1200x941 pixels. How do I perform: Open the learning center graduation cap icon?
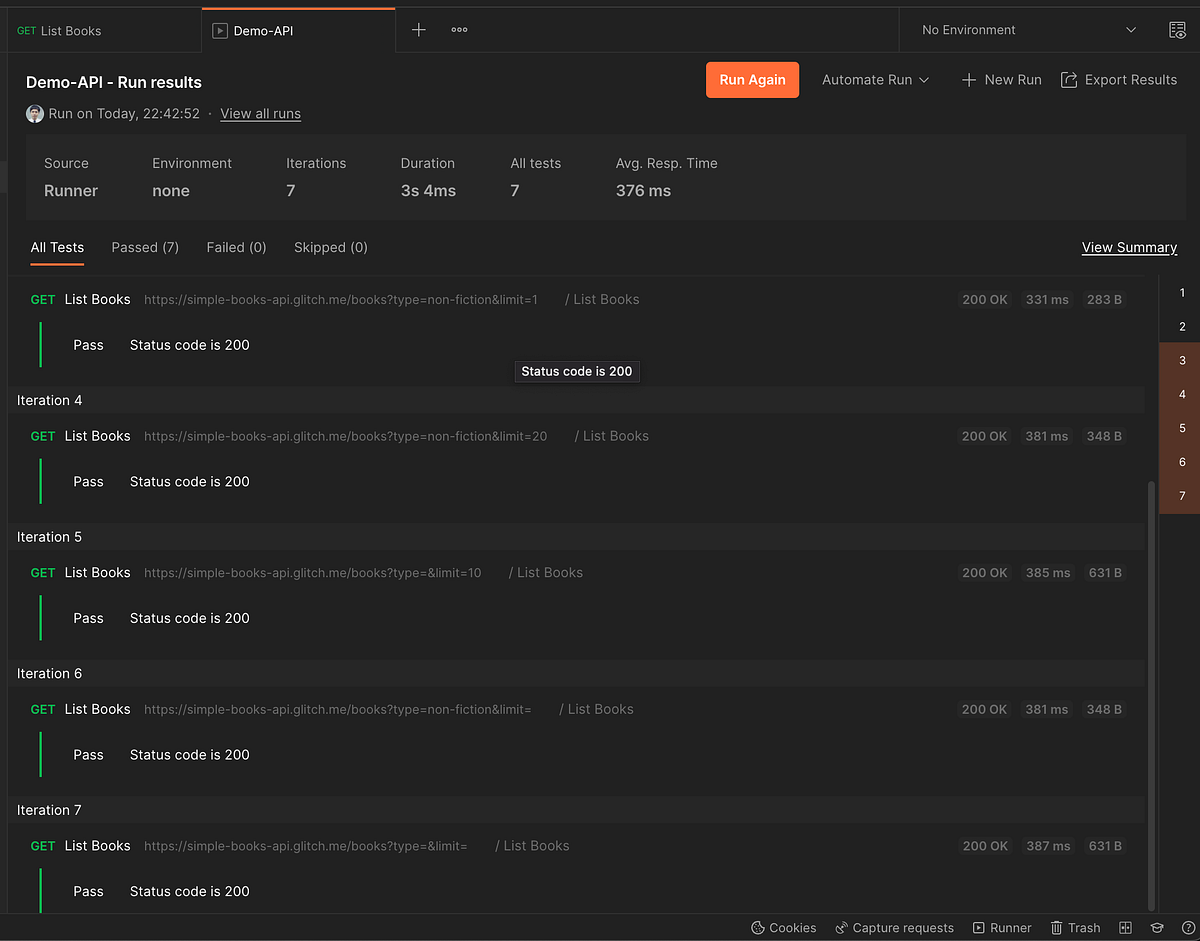tap(1157, 928)
